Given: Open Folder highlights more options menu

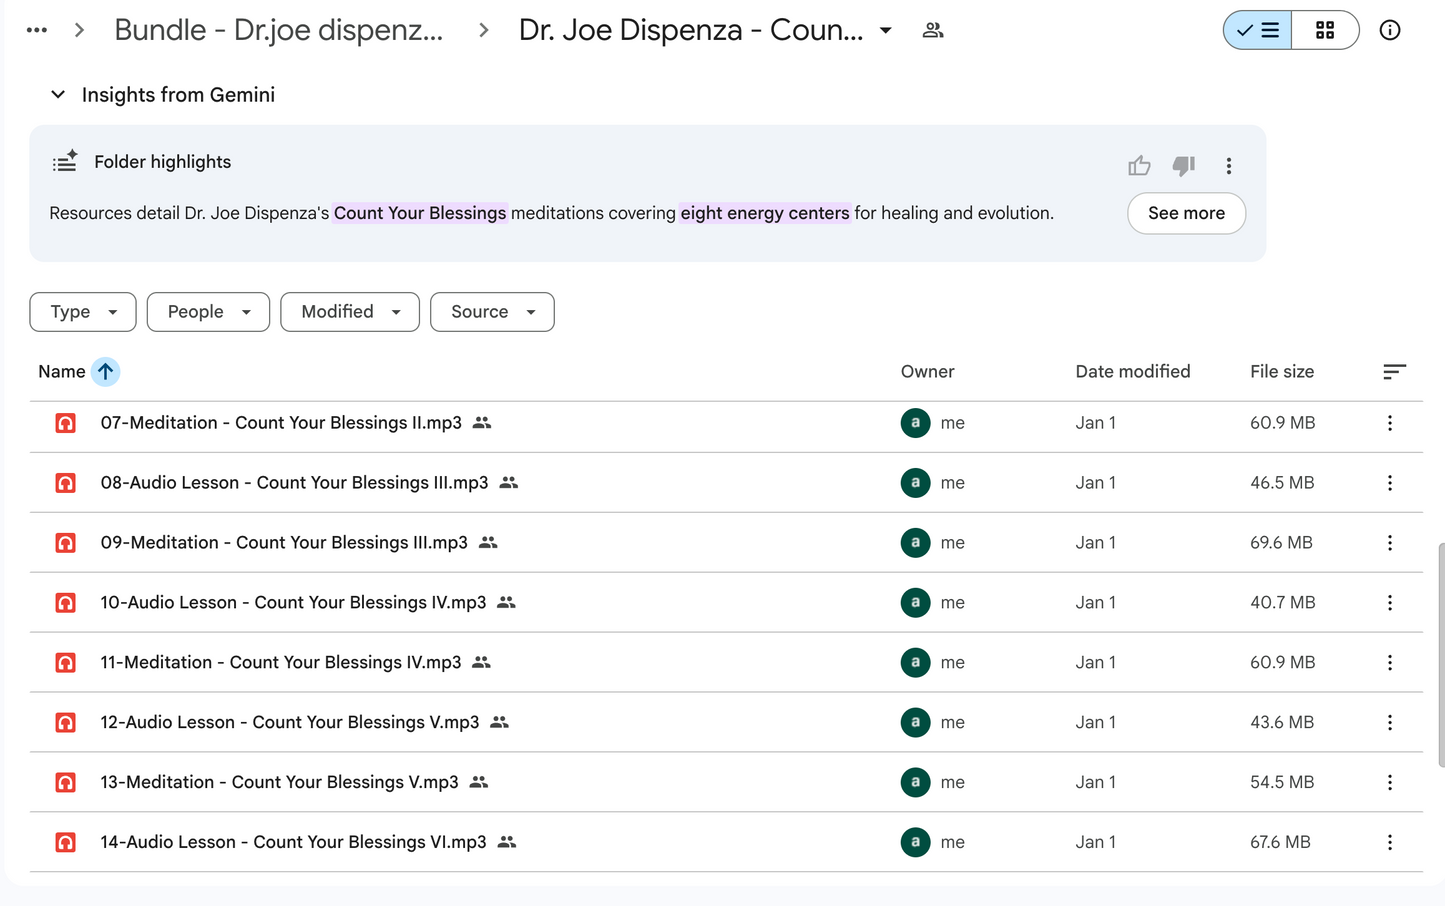Looking at the screenshot, I should pos(1229,166).
